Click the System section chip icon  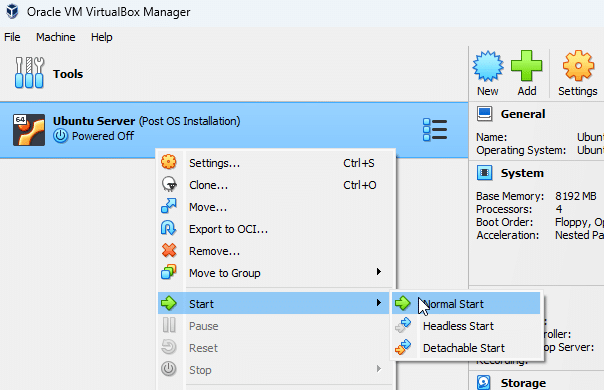(x=485, y=173)
